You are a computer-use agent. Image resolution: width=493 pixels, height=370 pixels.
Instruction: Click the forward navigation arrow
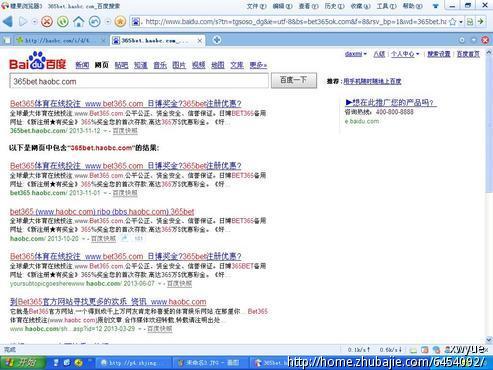pyautogui.click(x=23, y=22)
